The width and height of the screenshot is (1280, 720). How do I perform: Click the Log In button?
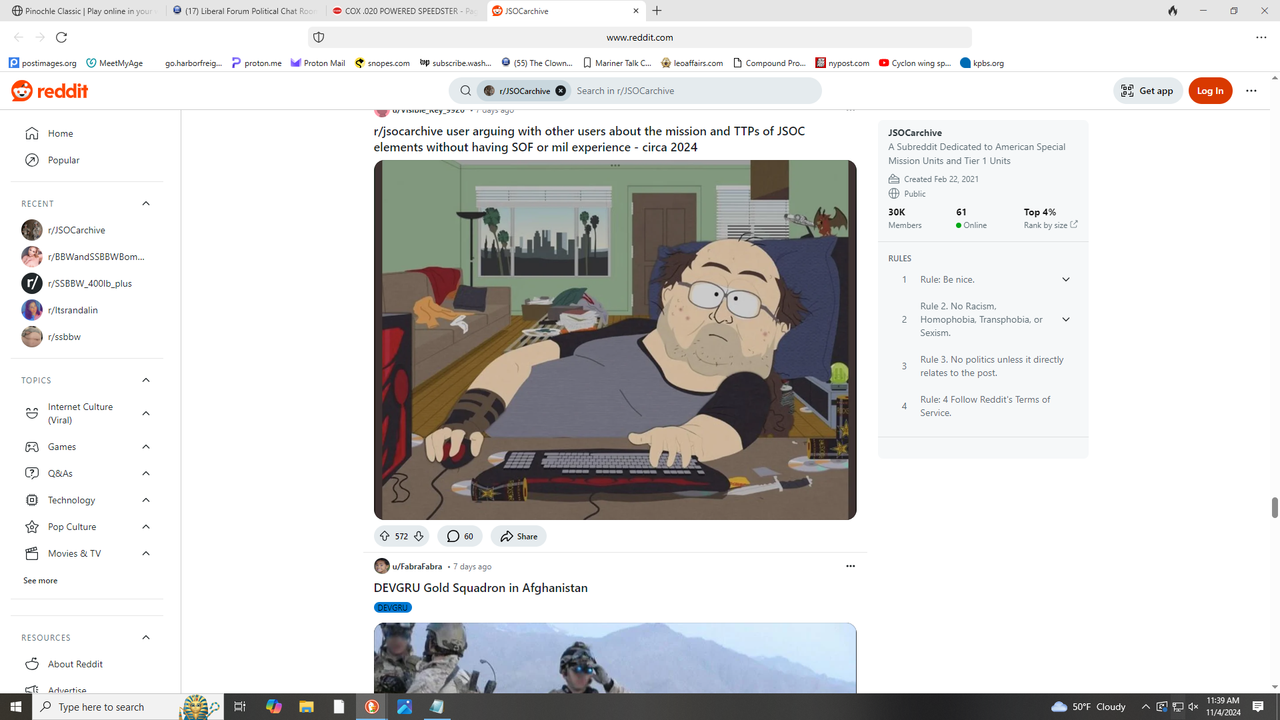pyautogui.click(x=1210, y=91)
